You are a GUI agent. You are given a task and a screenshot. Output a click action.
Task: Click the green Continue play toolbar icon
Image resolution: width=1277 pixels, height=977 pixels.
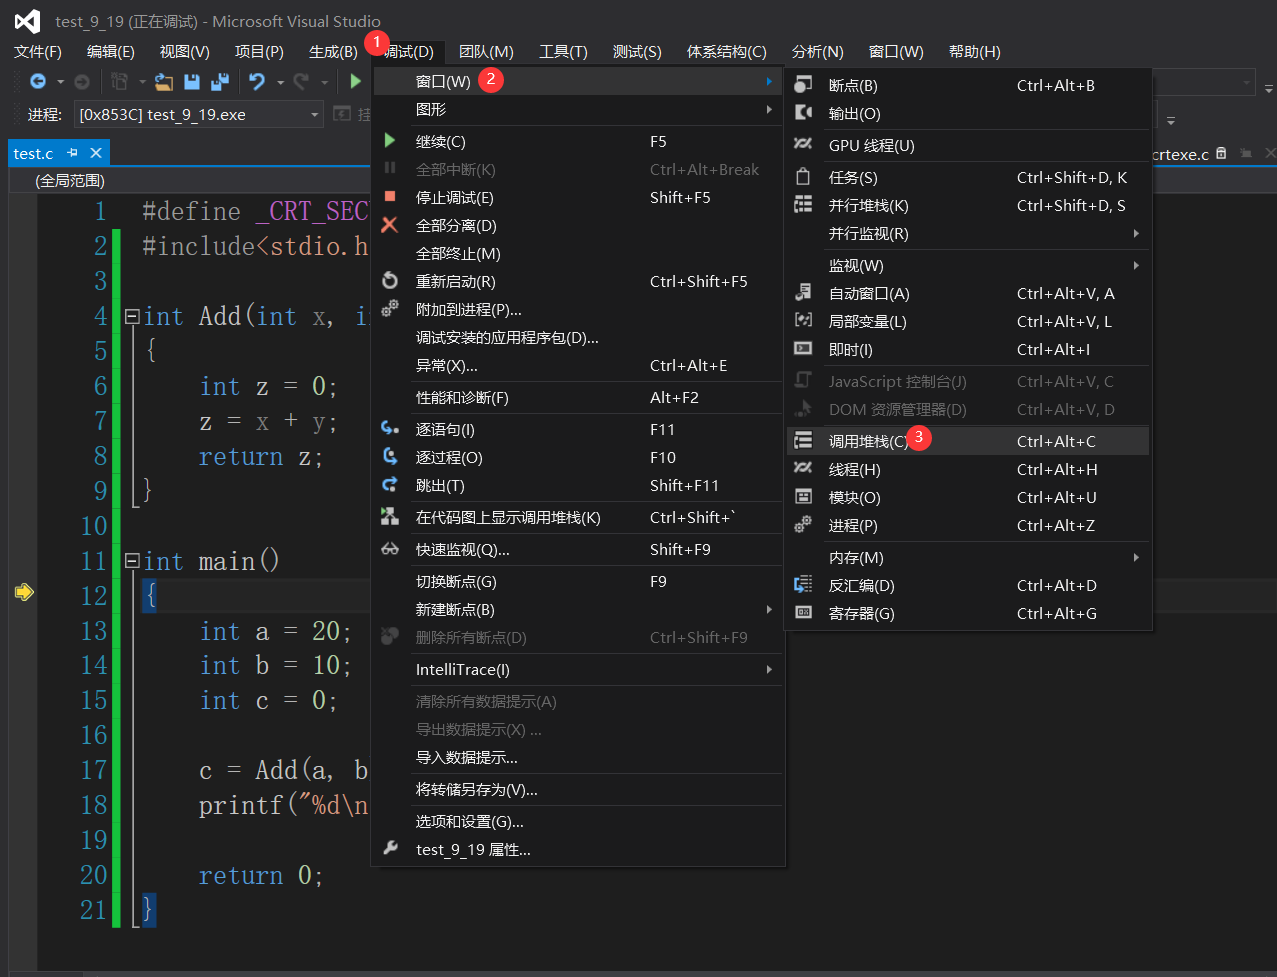tap(355, 81)
